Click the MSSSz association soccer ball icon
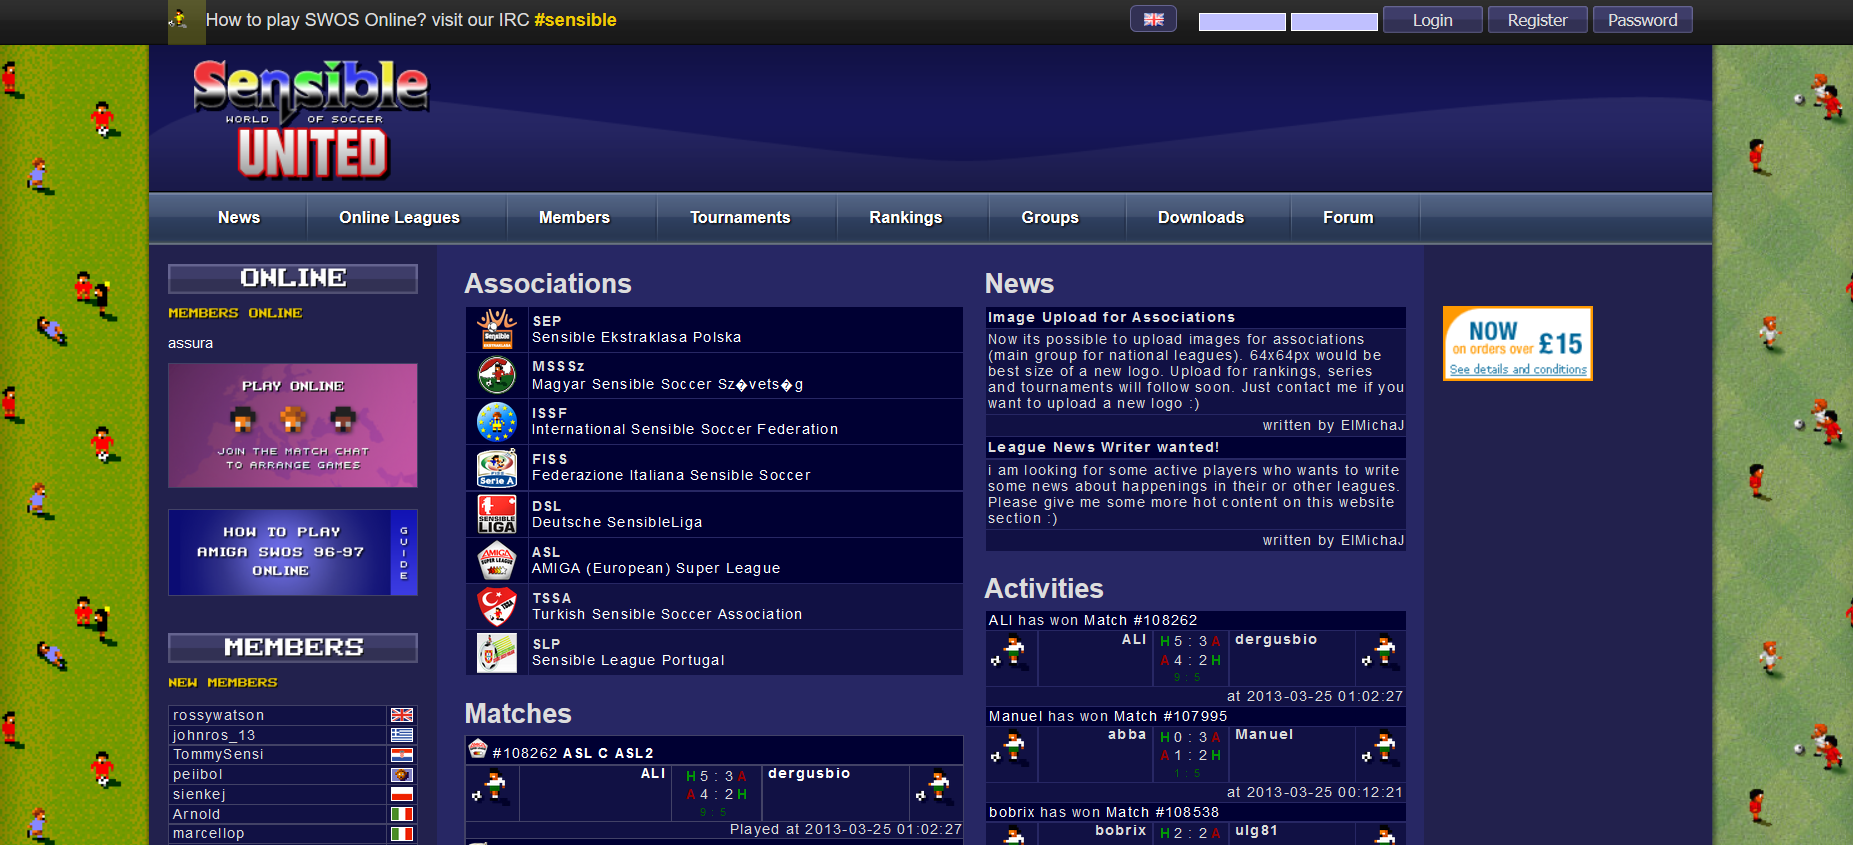The image size is (1853, 845). pyautogui.click(x=497, y=375)
